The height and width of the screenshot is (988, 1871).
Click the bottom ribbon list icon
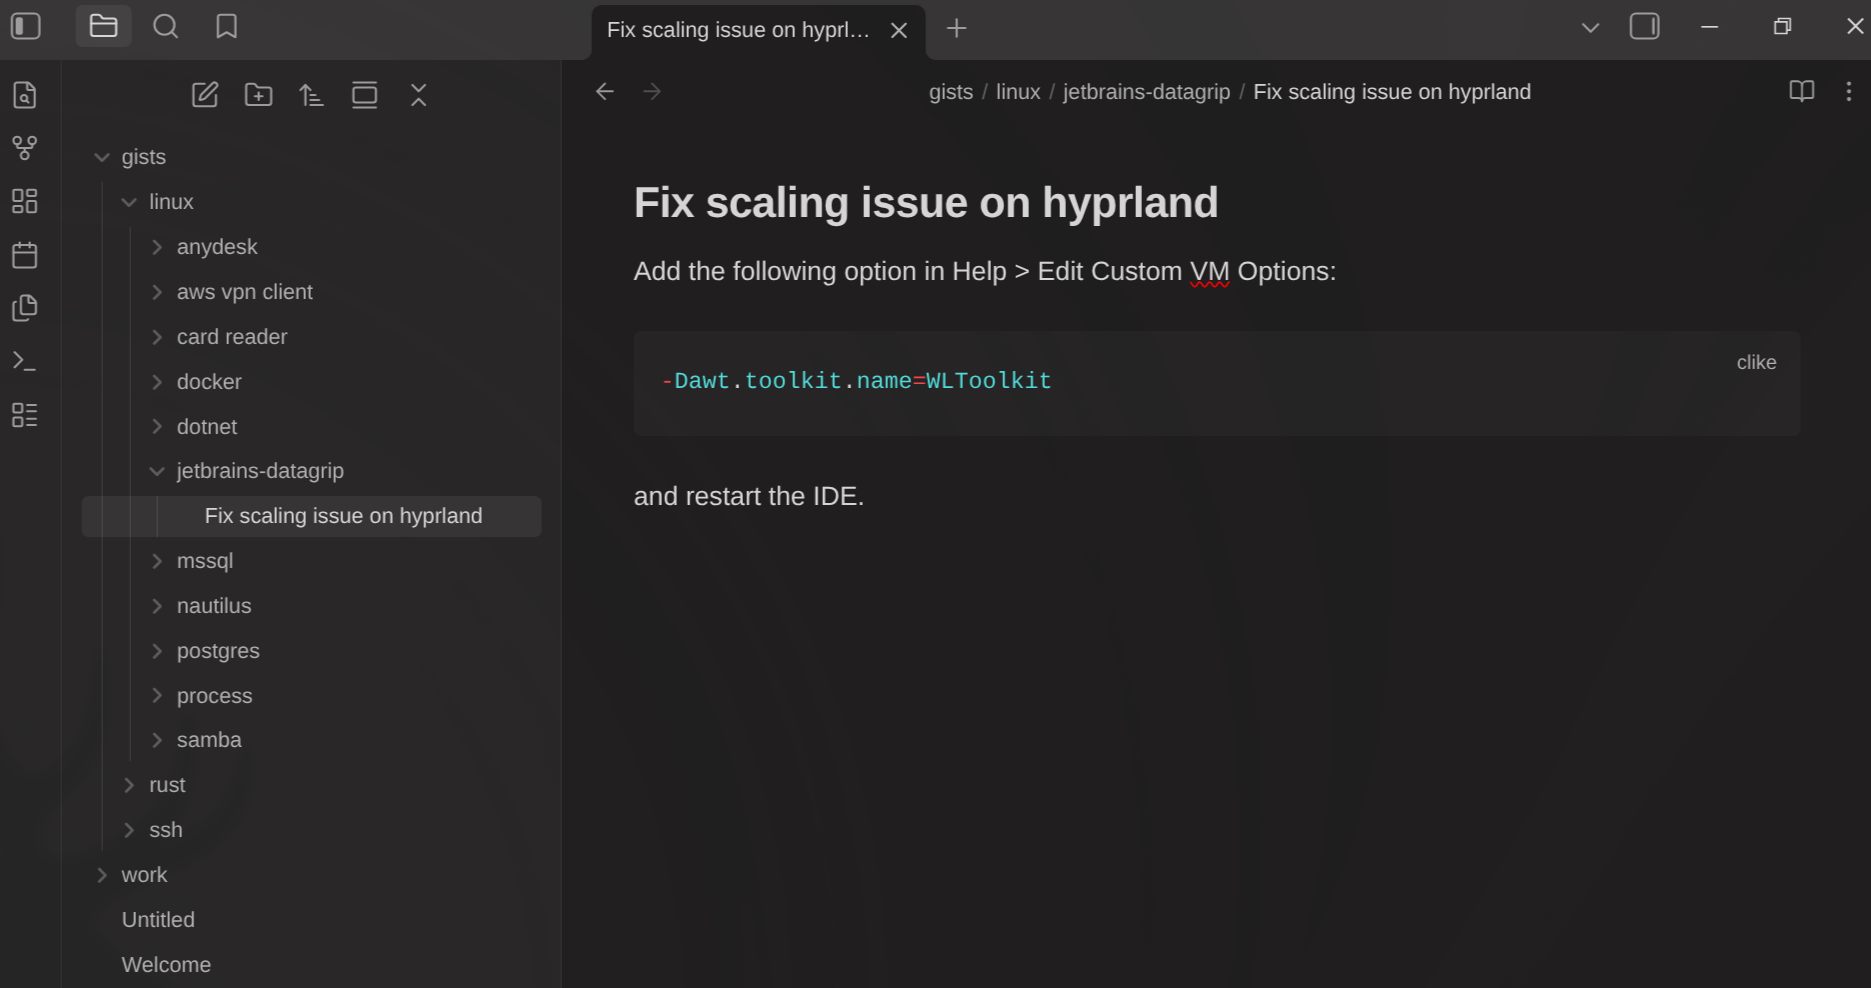(x=25, y=415)
